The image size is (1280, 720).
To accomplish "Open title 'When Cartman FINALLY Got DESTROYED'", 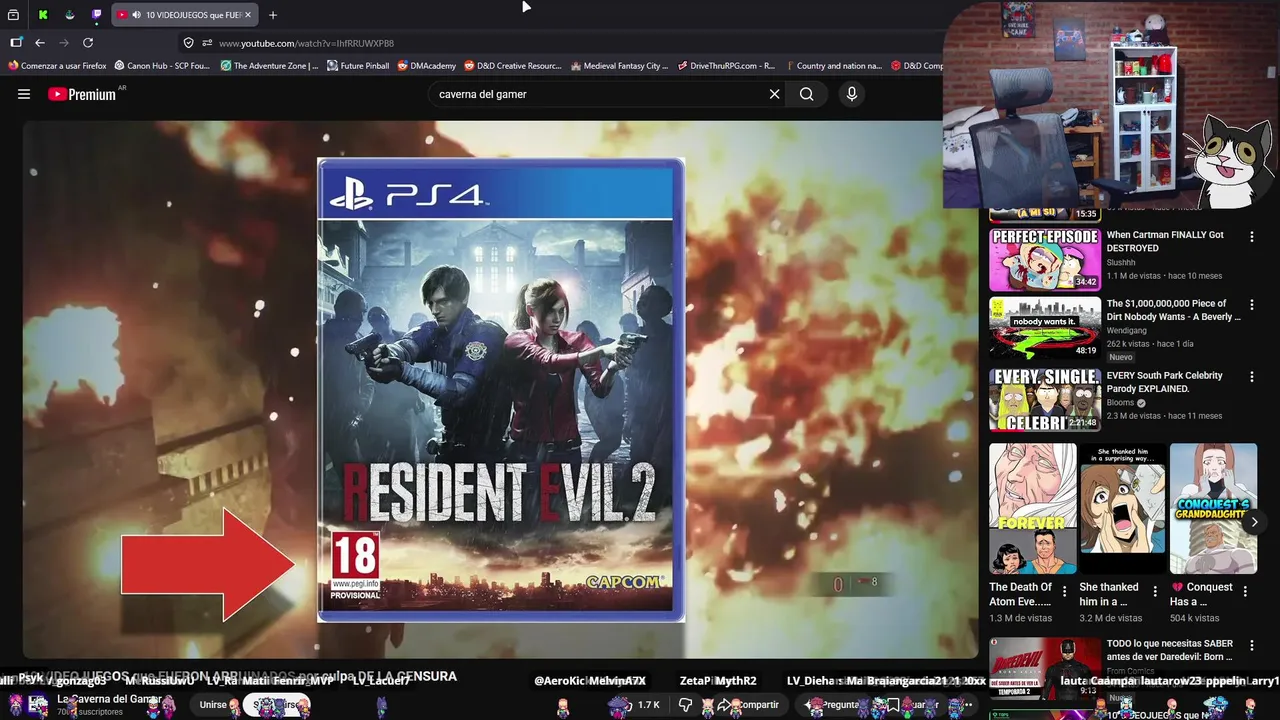I will 1165,241.
